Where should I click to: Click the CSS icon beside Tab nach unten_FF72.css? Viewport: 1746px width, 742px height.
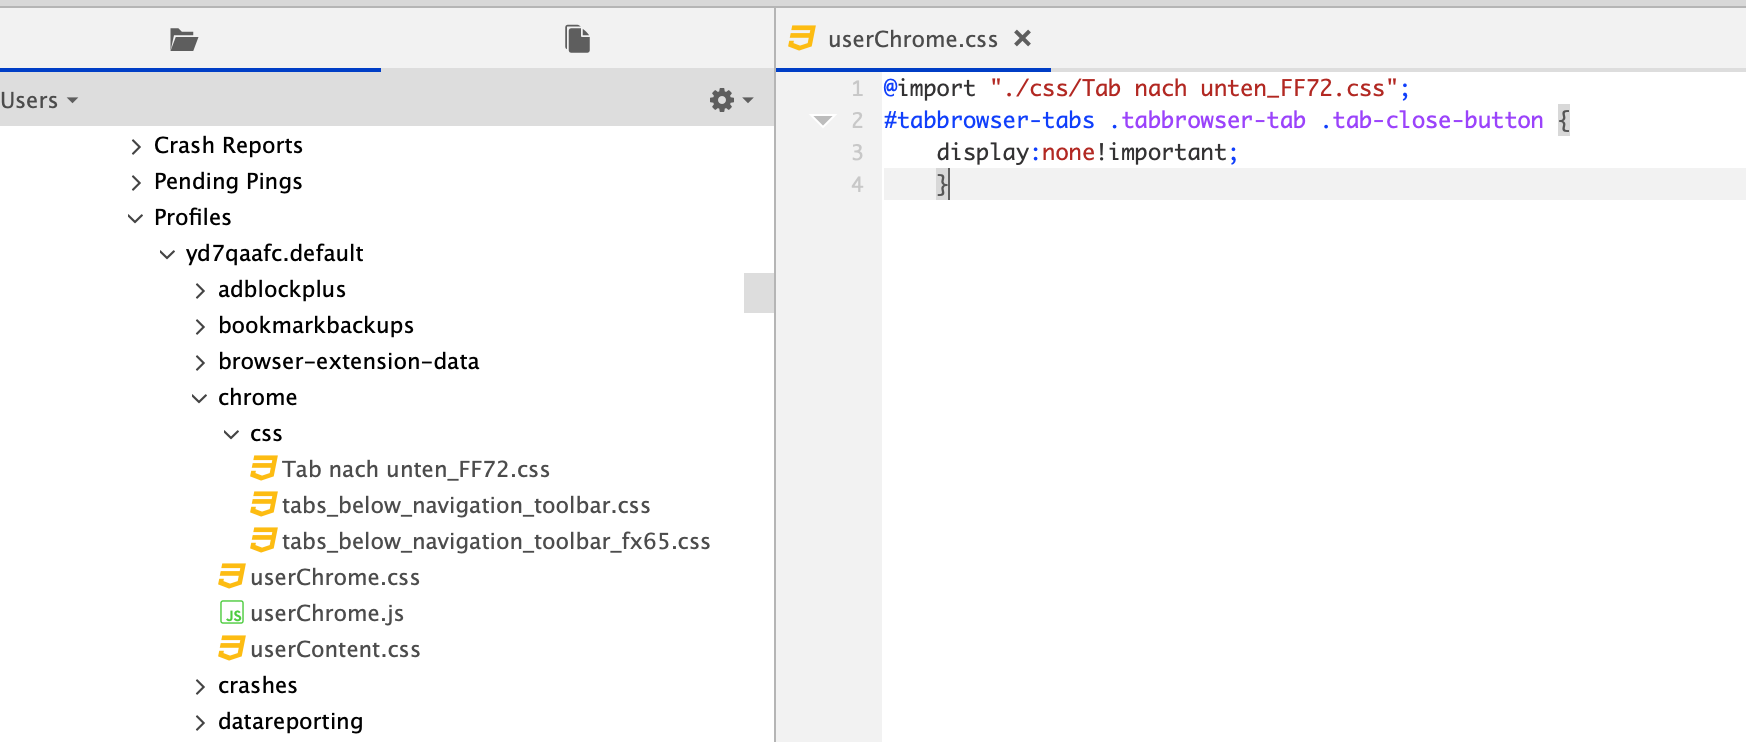point(264,468)
